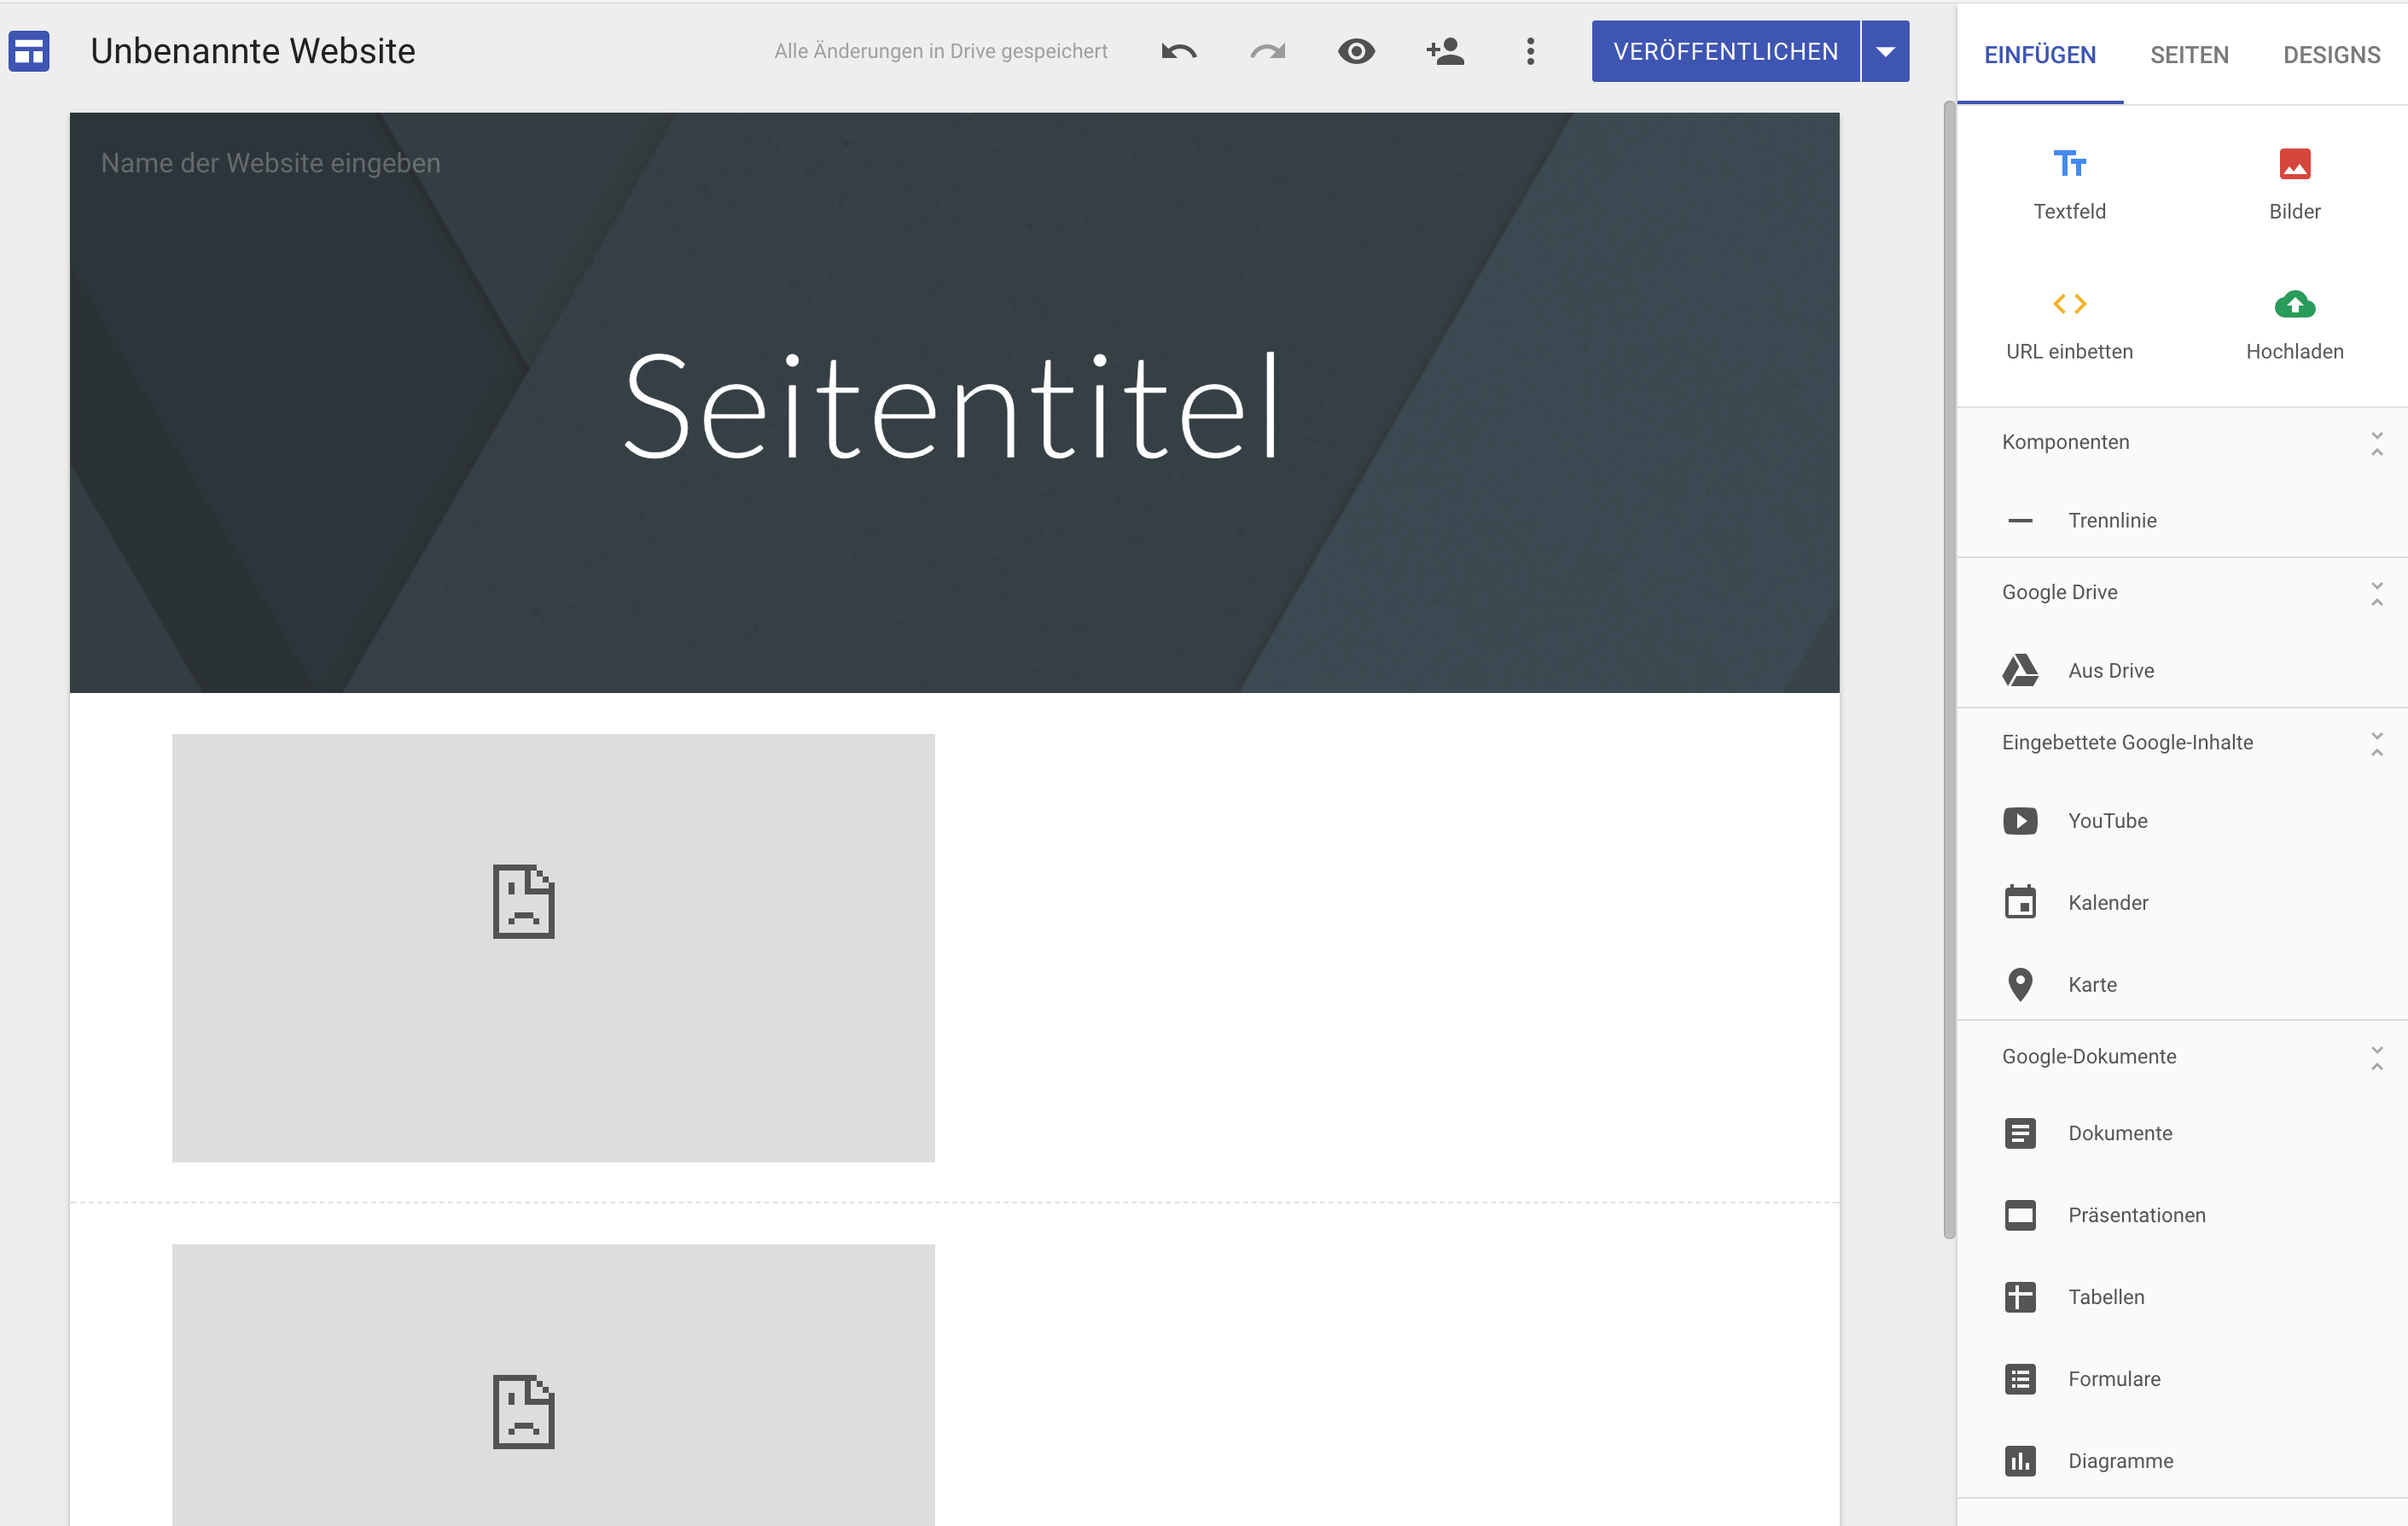This screenshot has width=2408, height=1526.
Task: Click the undo arrow icon
Action: click(x=1179, y=51)
